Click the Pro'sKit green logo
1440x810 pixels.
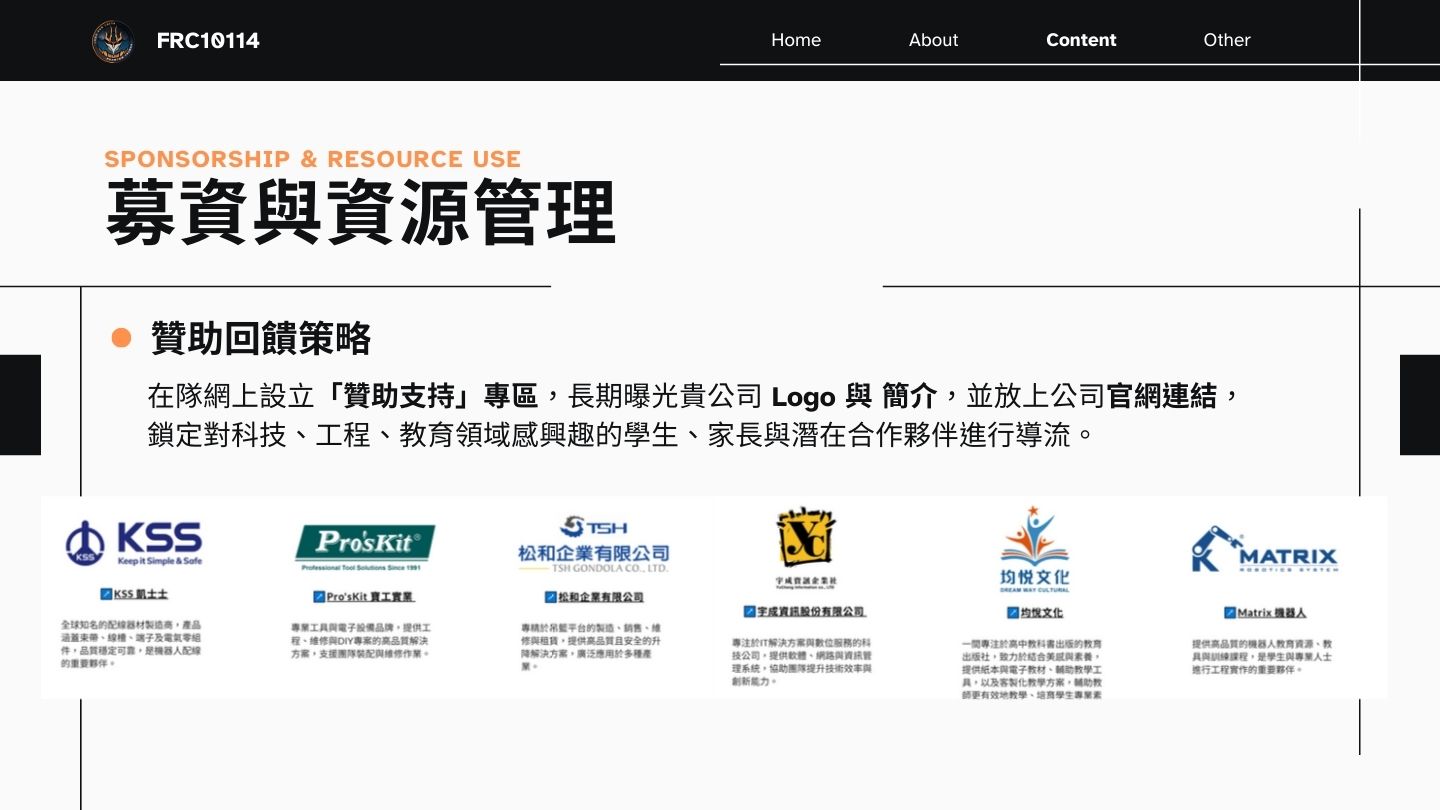[364, 546]
